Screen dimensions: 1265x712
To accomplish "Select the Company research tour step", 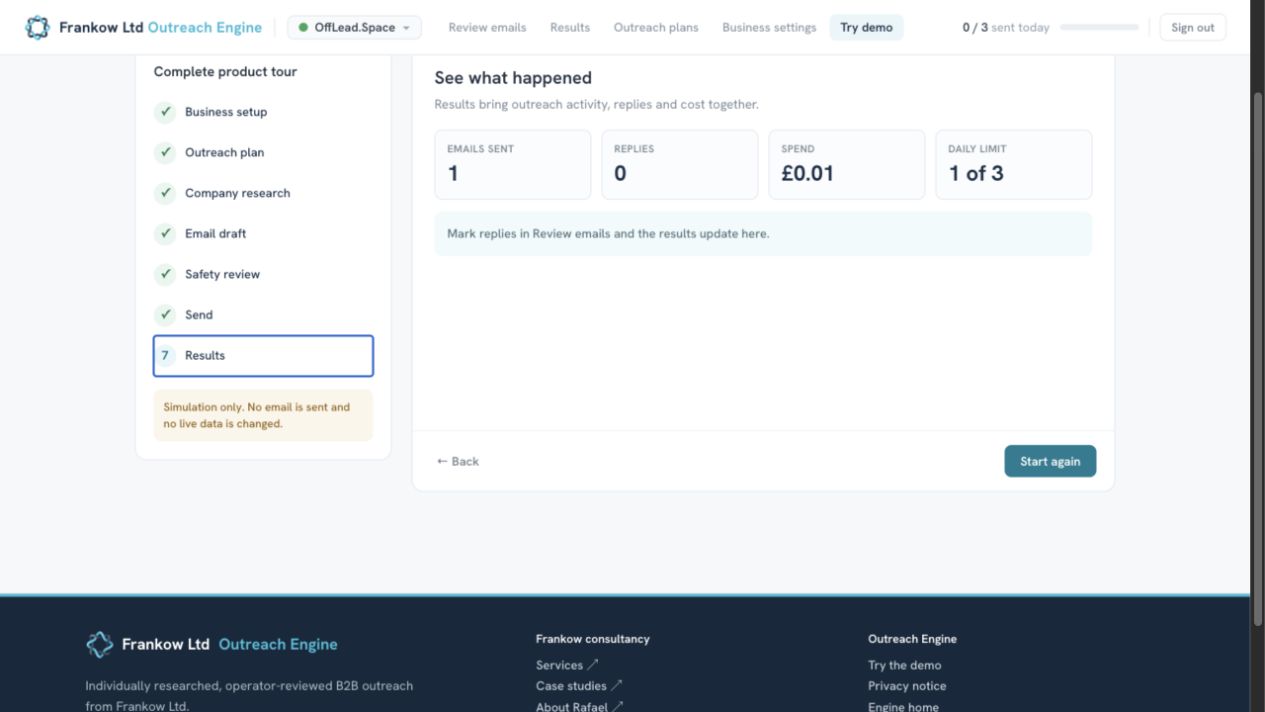I will tap(263, 193).
